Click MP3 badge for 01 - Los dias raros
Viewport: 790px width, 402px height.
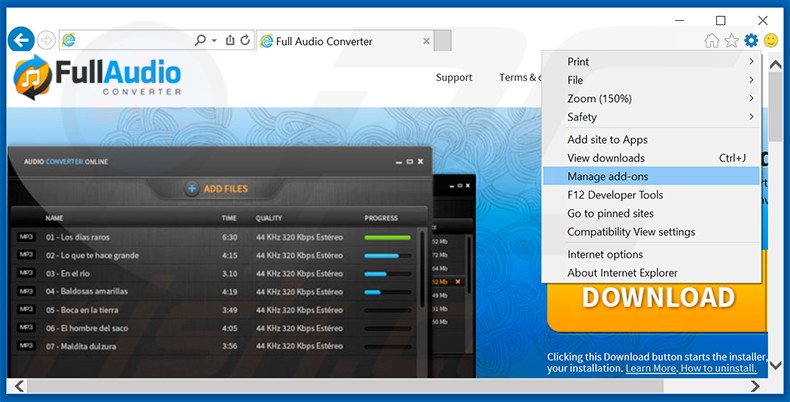[x=26, y=237]
